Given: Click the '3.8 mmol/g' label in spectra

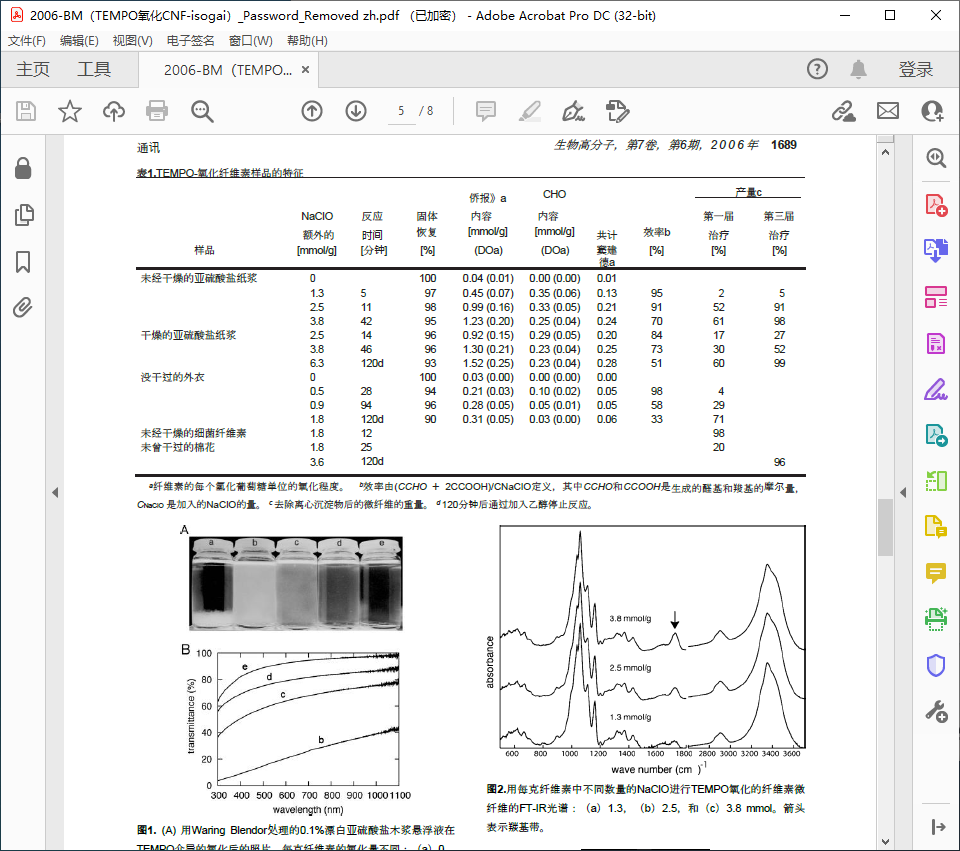Looking at the screenshot, I should (x=630, y=618).
